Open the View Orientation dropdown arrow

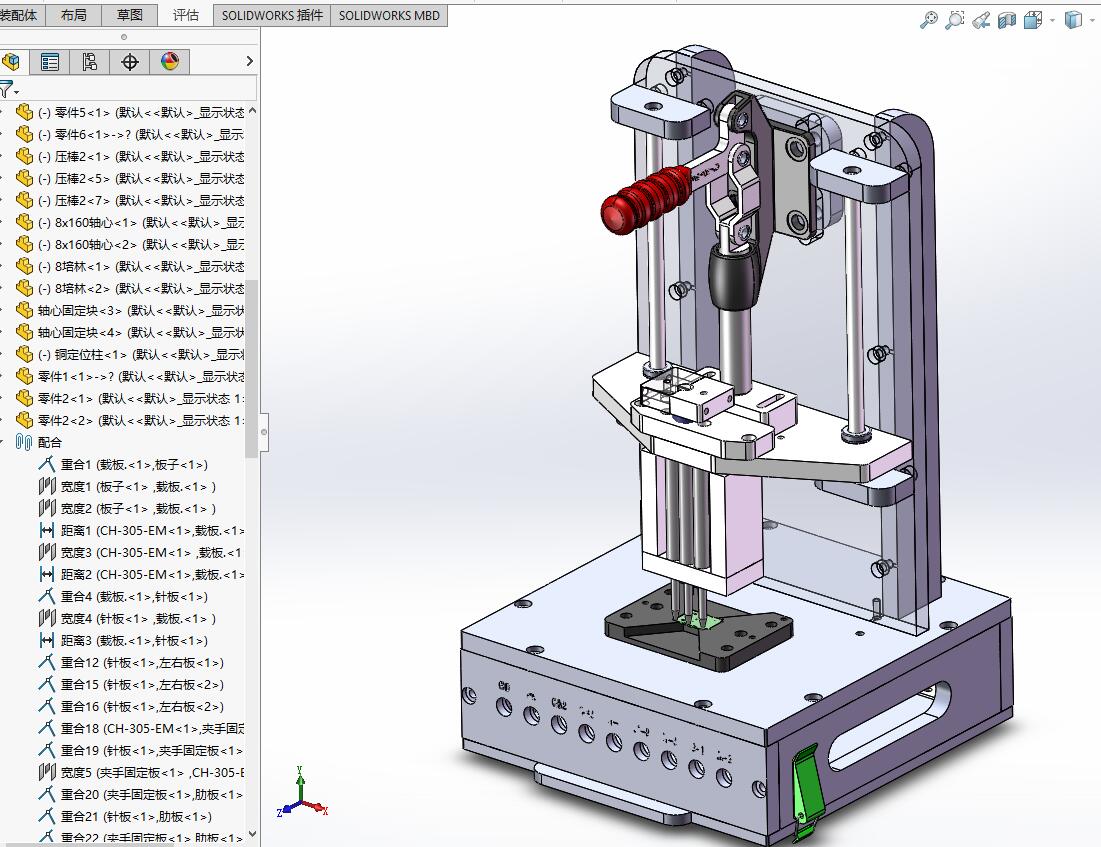pyautogui.click(x=1052, y=20)
